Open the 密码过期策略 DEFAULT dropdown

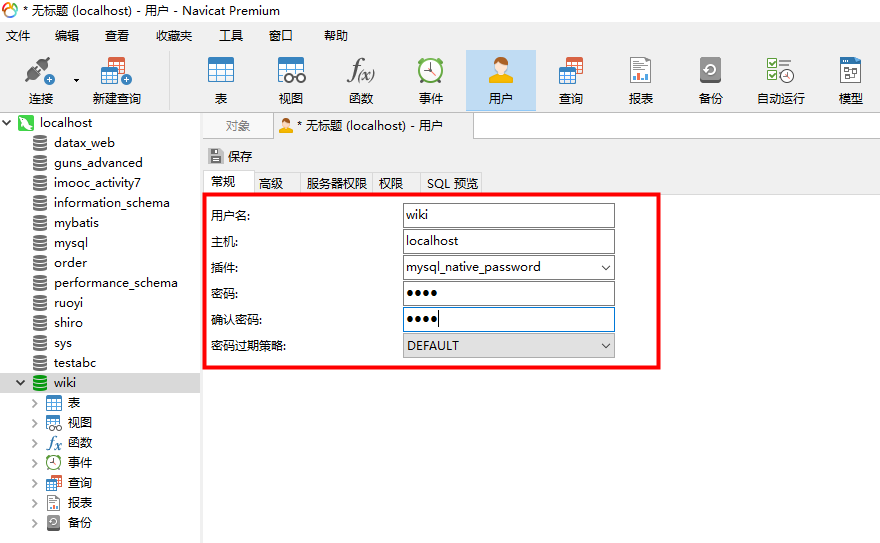click(x=508, y=346)
